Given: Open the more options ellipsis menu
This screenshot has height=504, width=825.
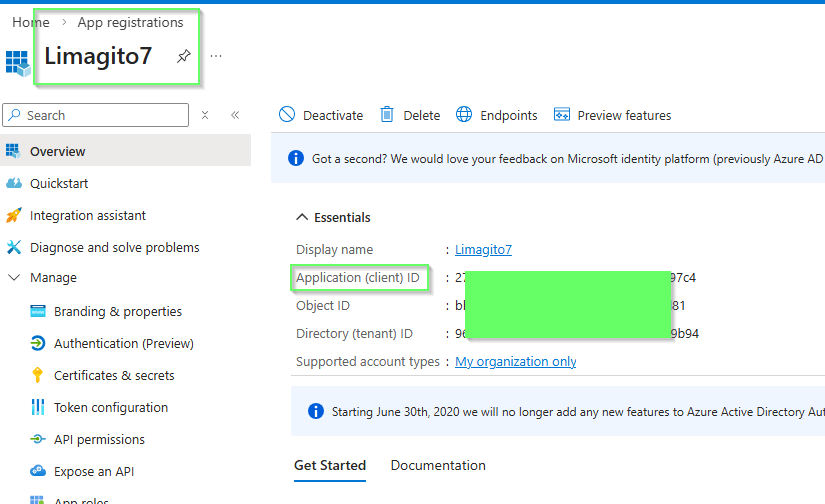Looking at the screenshot, I should click(216, 56).
